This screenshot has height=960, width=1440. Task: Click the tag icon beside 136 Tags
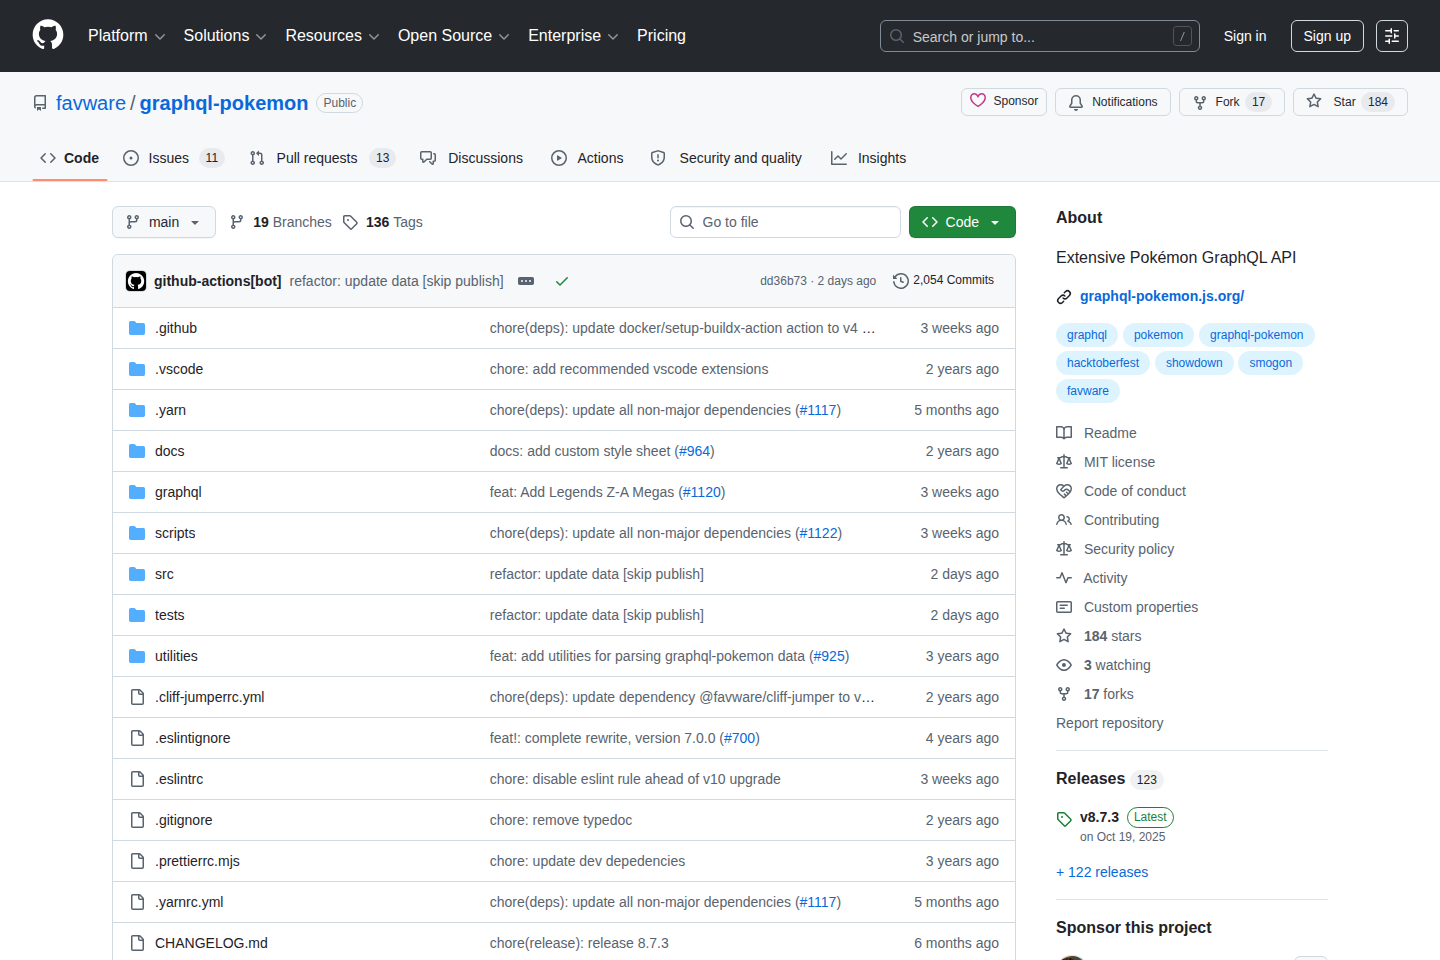pyautogui.click(x=351, y=221)
